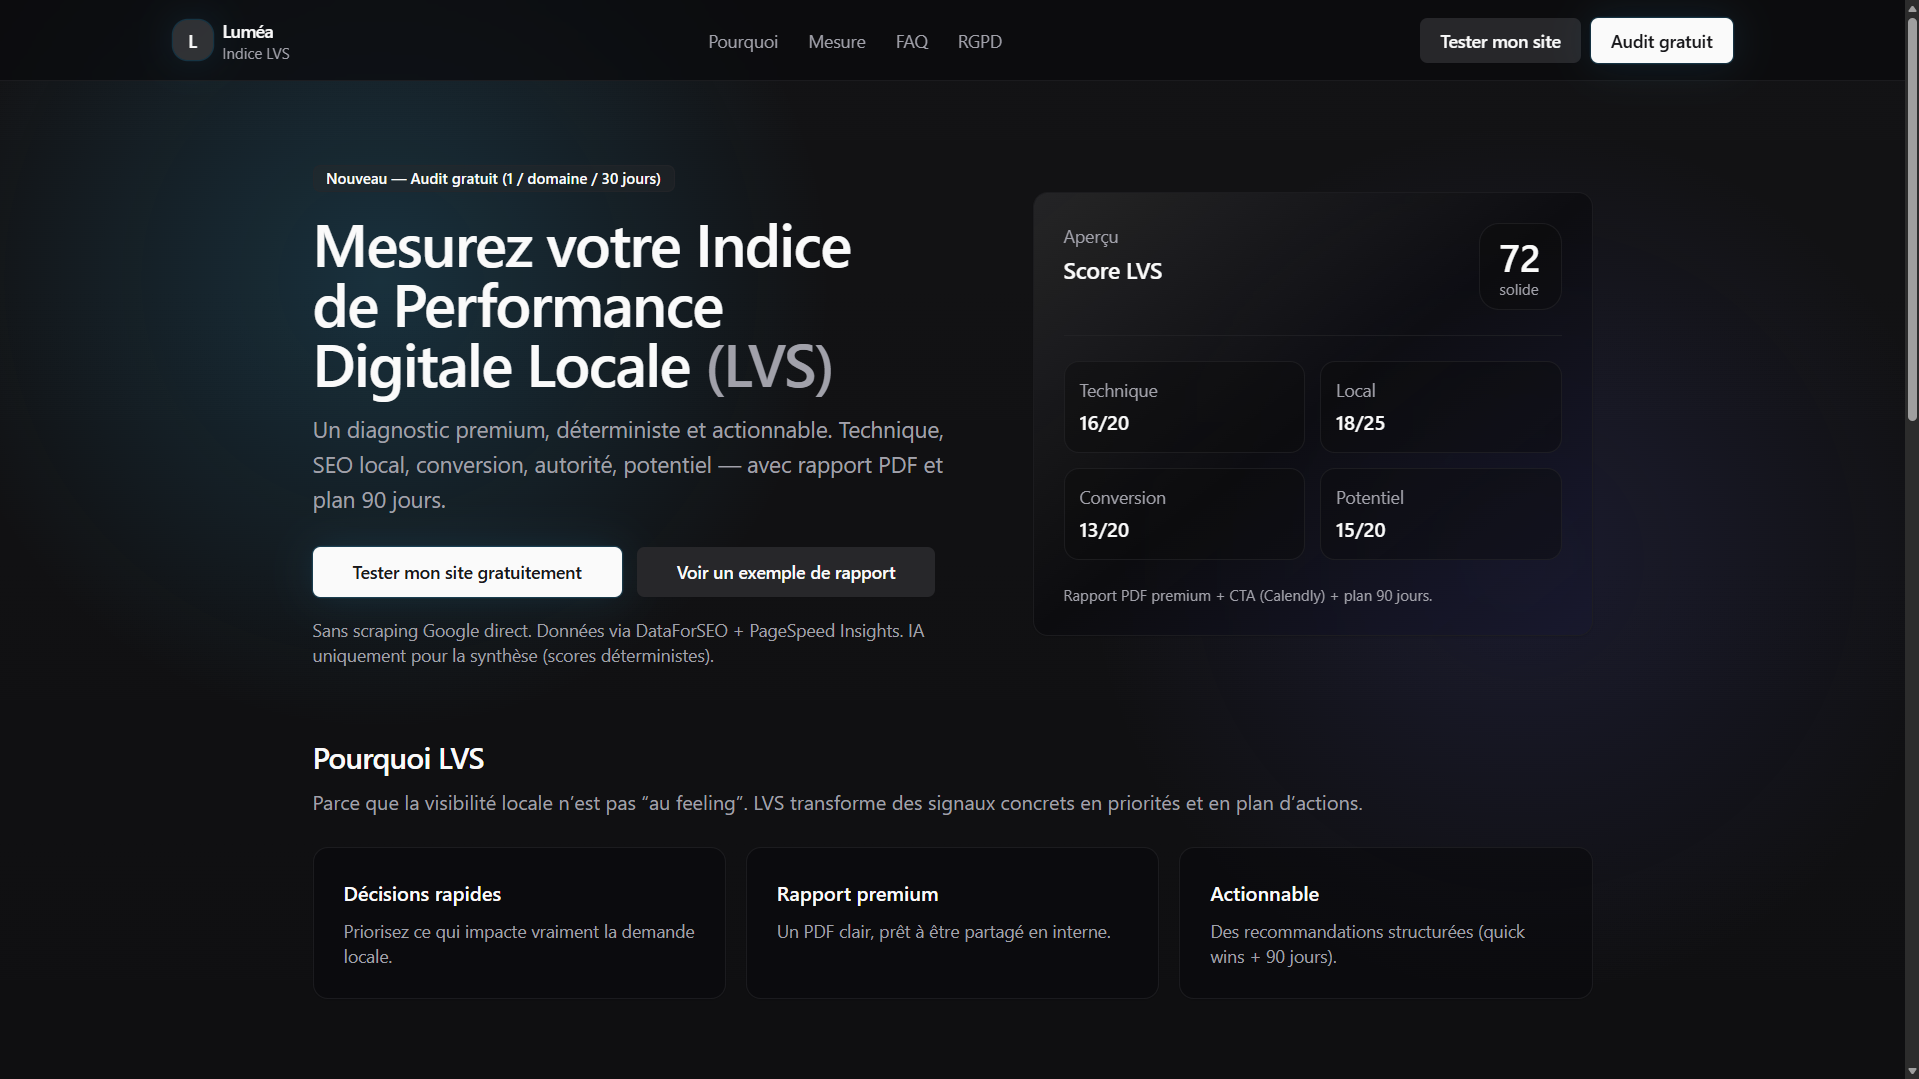Click "Tester mon site gratuitement"

point(466,572)
